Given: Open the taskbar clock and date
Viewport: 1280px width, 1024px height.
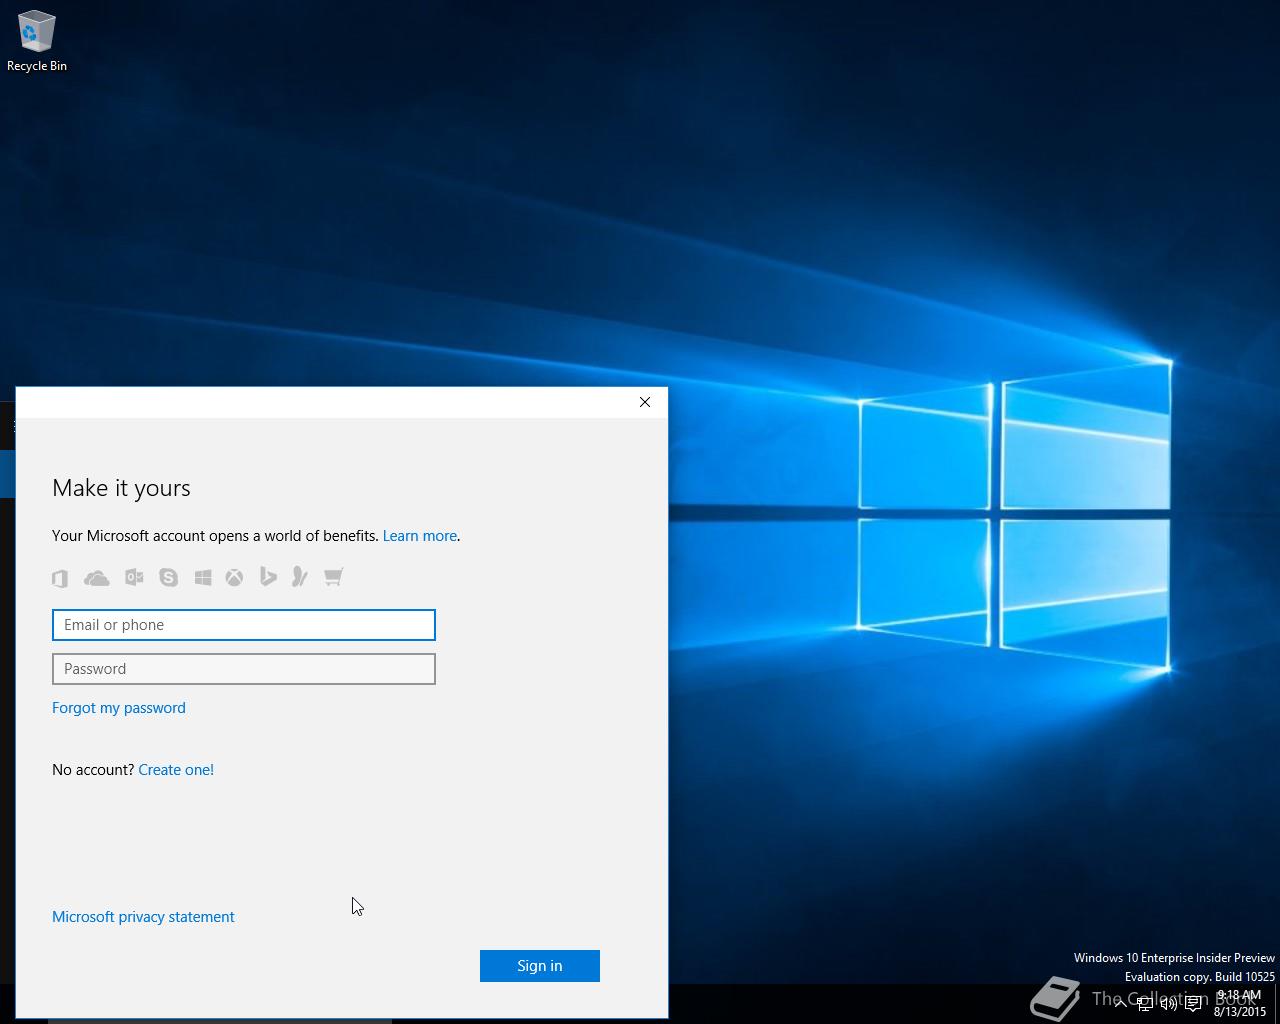Looking at the screenshot, I should click(1239, 1003).
